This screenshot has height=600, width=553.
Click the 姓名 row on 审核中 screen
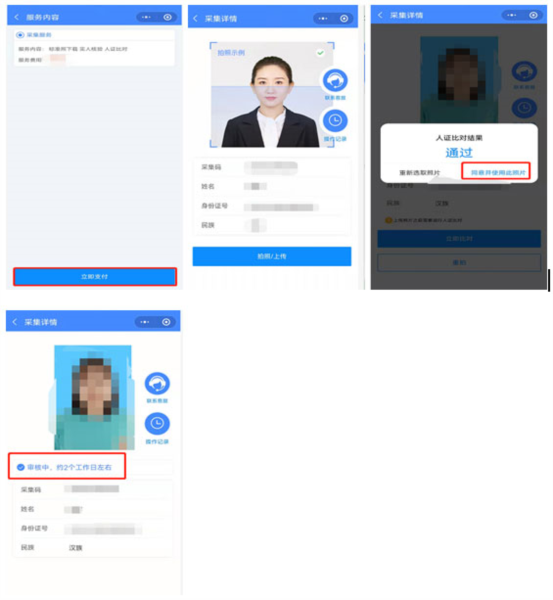click(93, 509)
